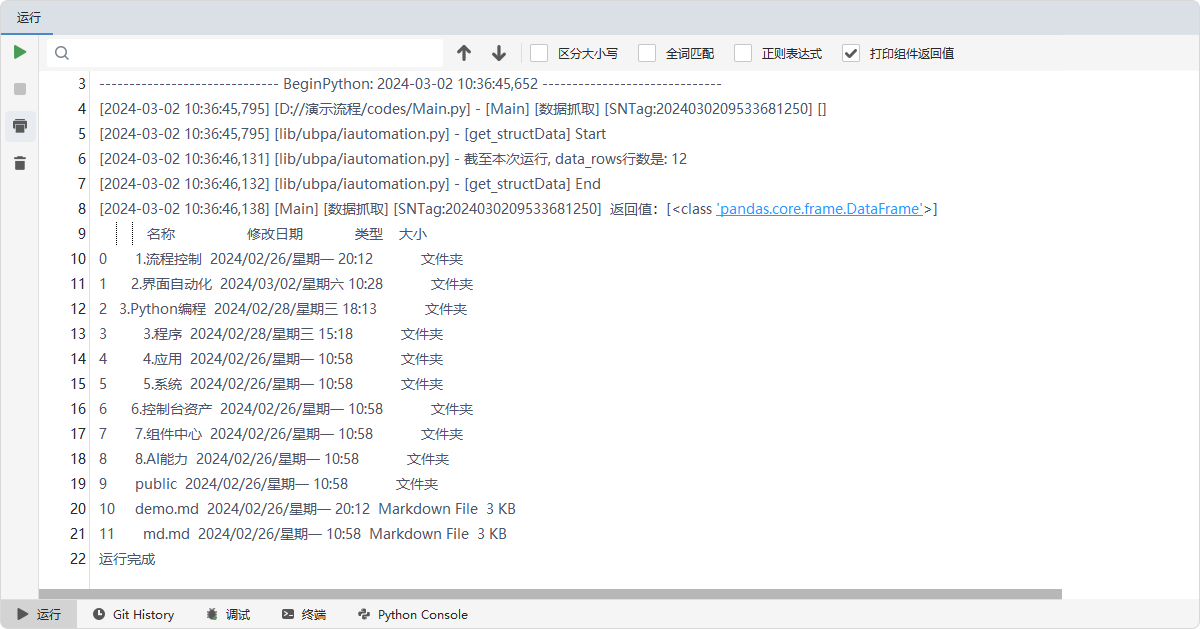
Task: Open the Python Console tab
Action: click(412, 614)
